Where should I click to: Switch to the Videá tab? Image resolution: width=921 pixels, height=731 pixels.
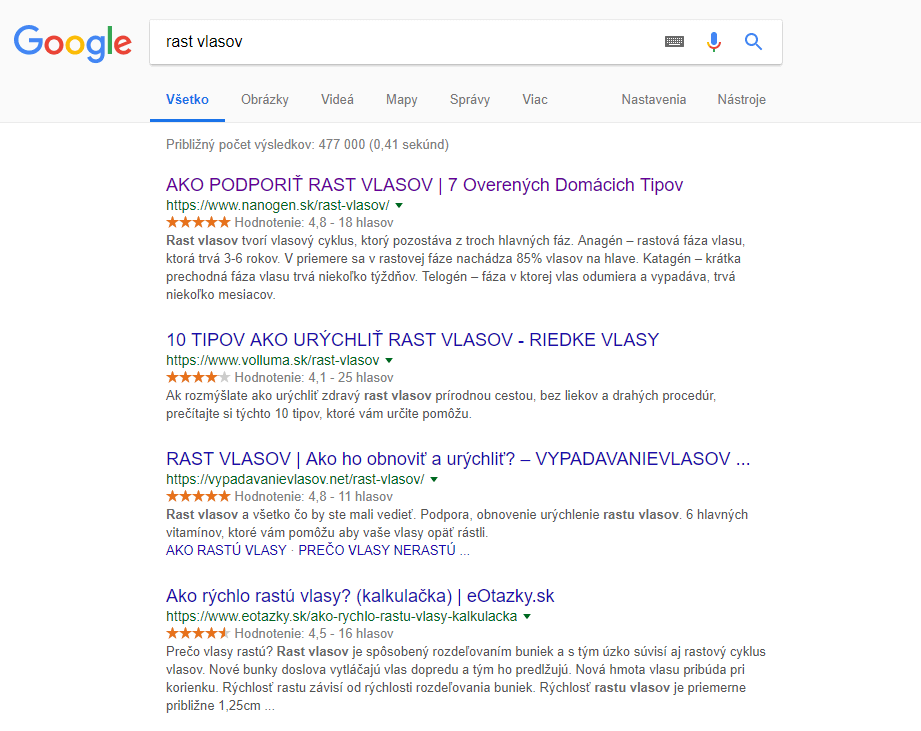(x=337, y=100)
